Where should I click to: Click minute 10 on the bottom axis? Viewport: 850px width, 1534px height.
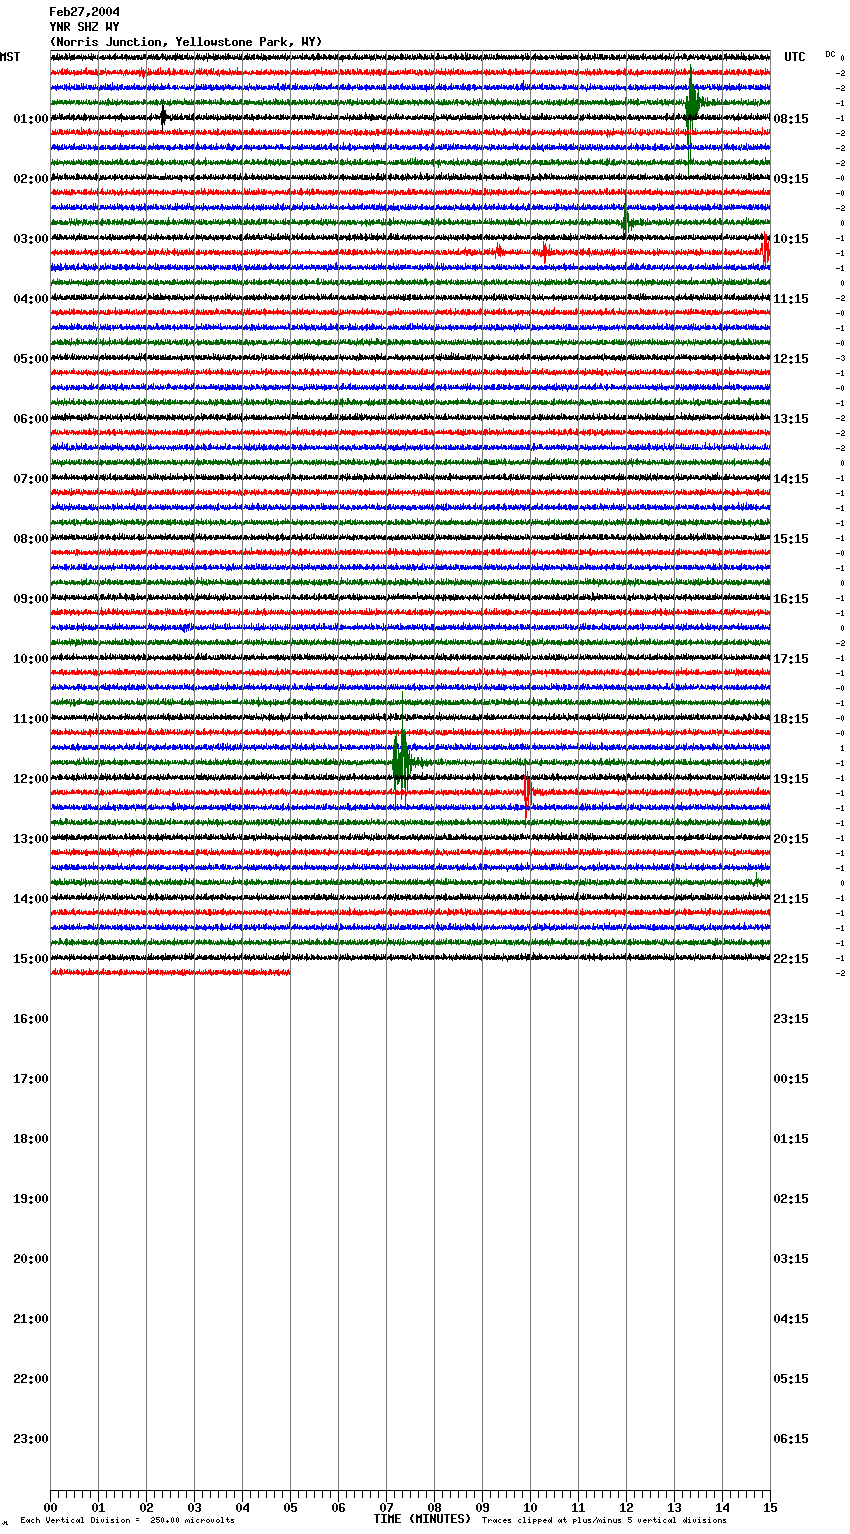pos(530,1508)
